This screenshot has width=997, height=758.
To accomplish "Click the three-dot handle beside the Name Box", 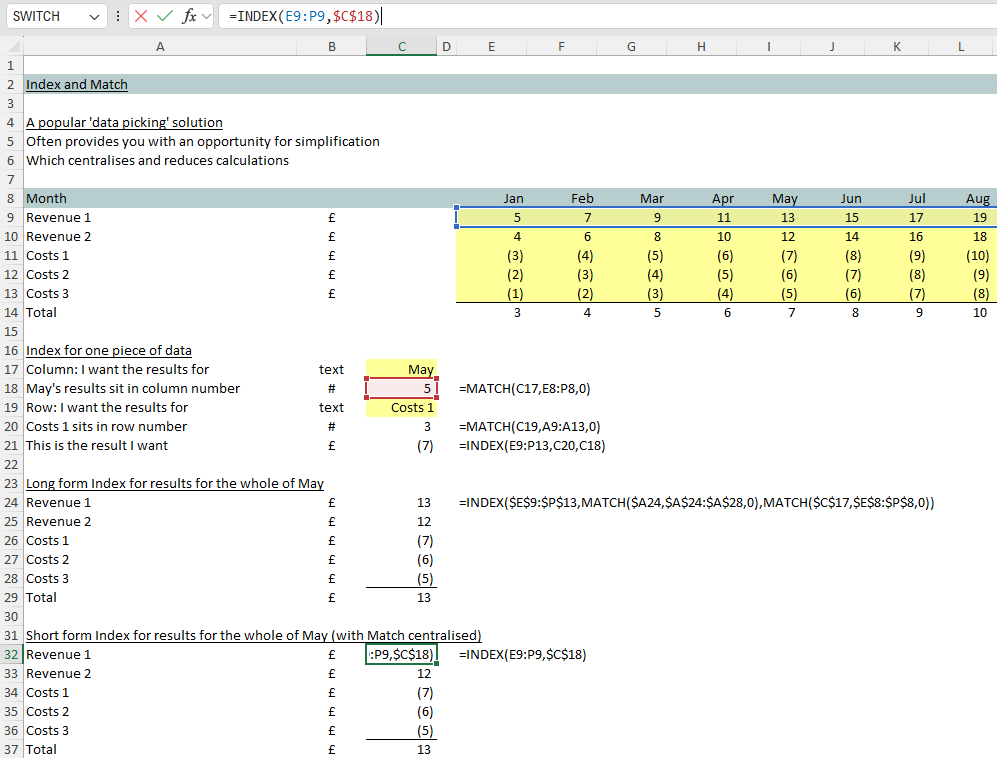I will (x=119, y=16).
